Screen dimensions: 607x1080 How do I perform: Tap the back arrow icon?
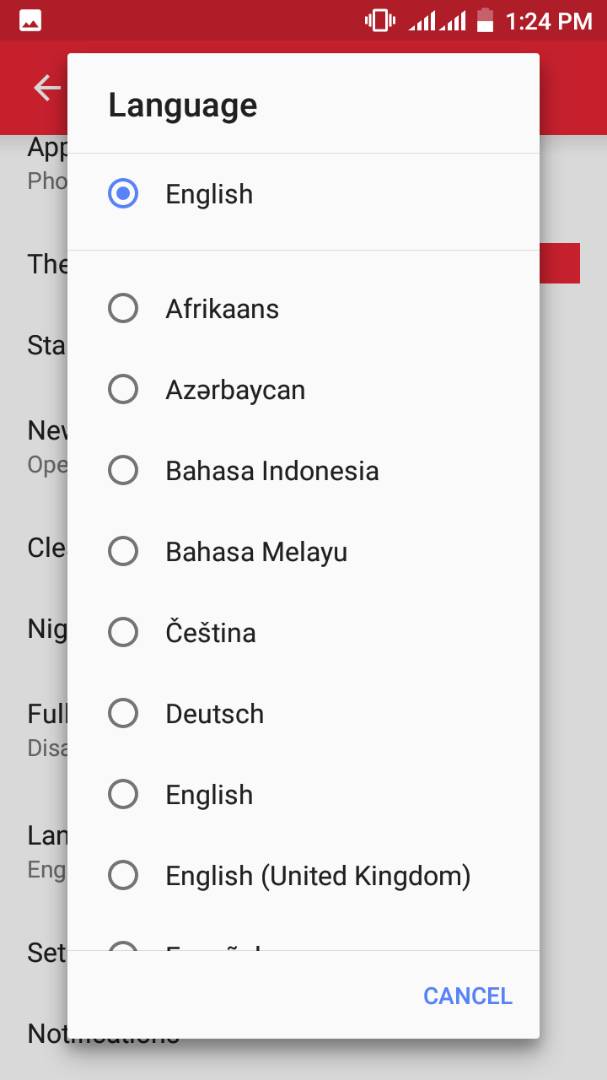(47, 88)
